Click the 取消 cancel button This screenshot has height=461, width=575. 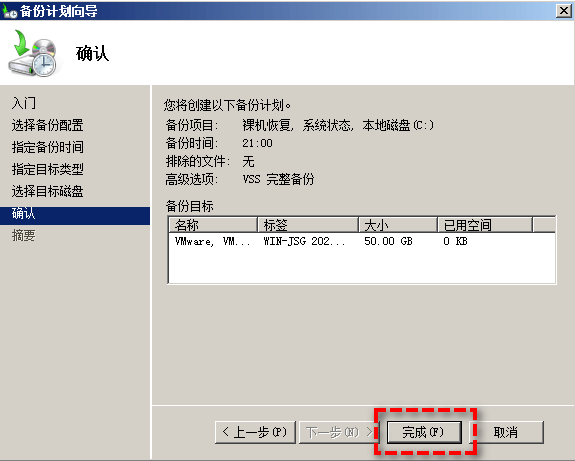click(506, 432)
